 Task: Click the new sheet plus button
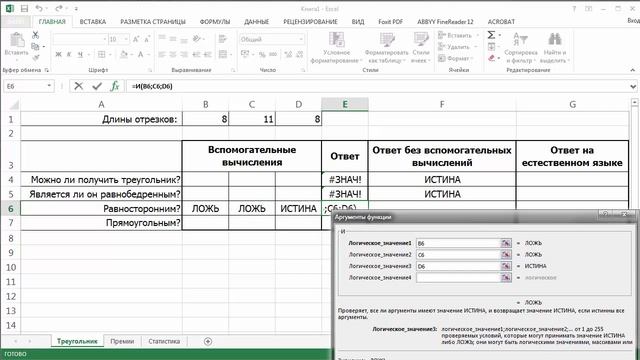pyautogui.click(x=208, y=341)
